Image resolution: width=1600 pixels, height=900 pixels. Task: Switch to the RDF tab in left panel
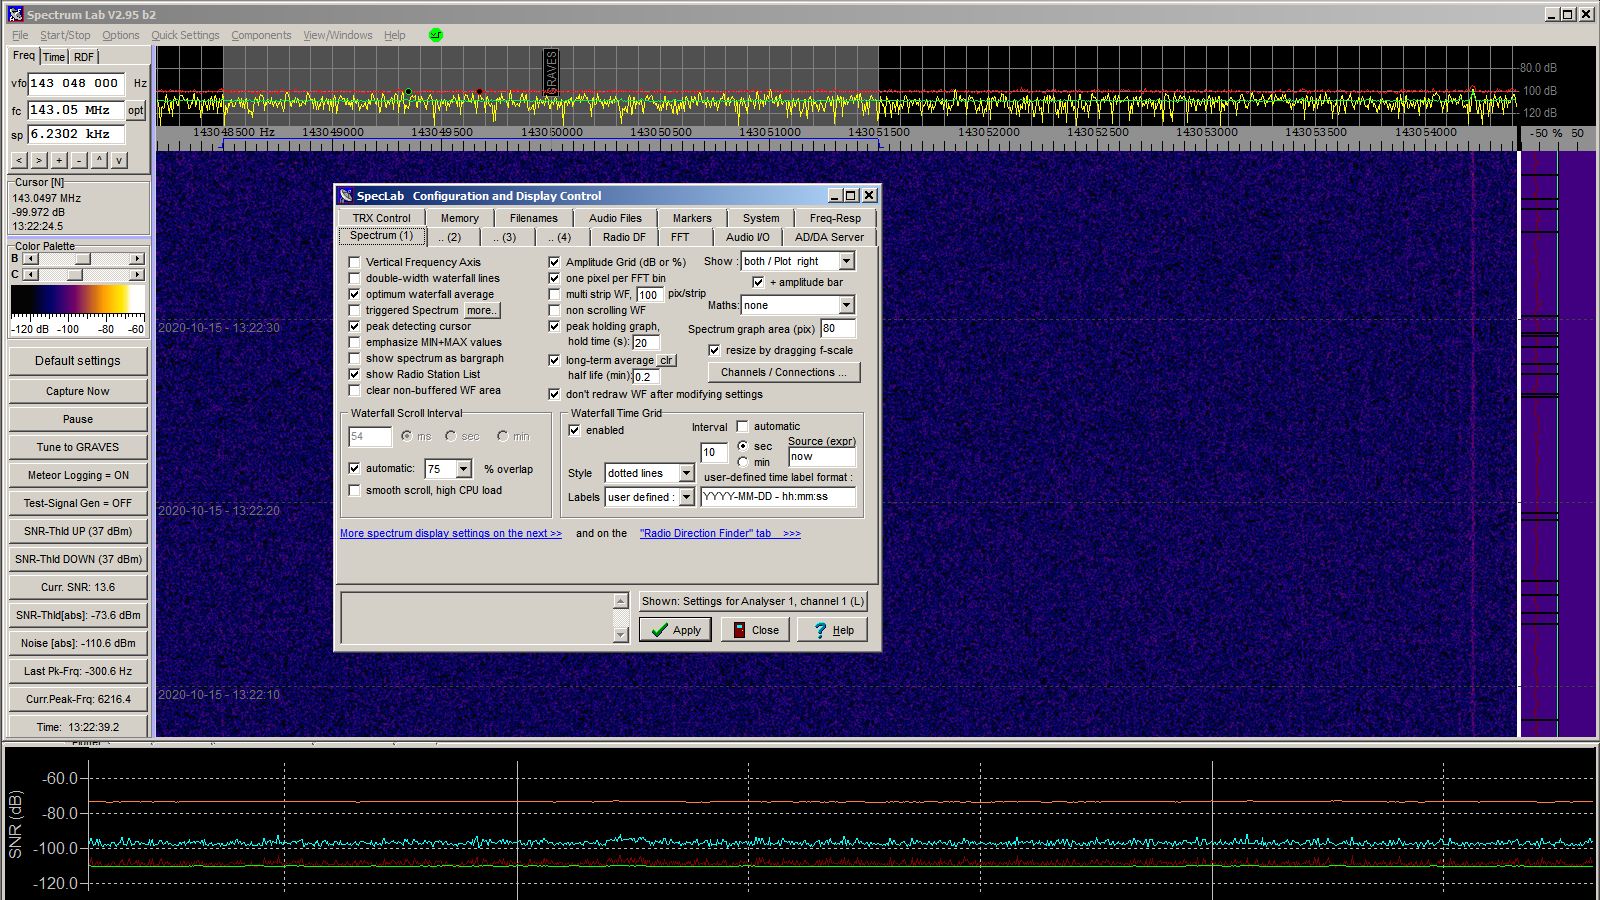[84, 57]
